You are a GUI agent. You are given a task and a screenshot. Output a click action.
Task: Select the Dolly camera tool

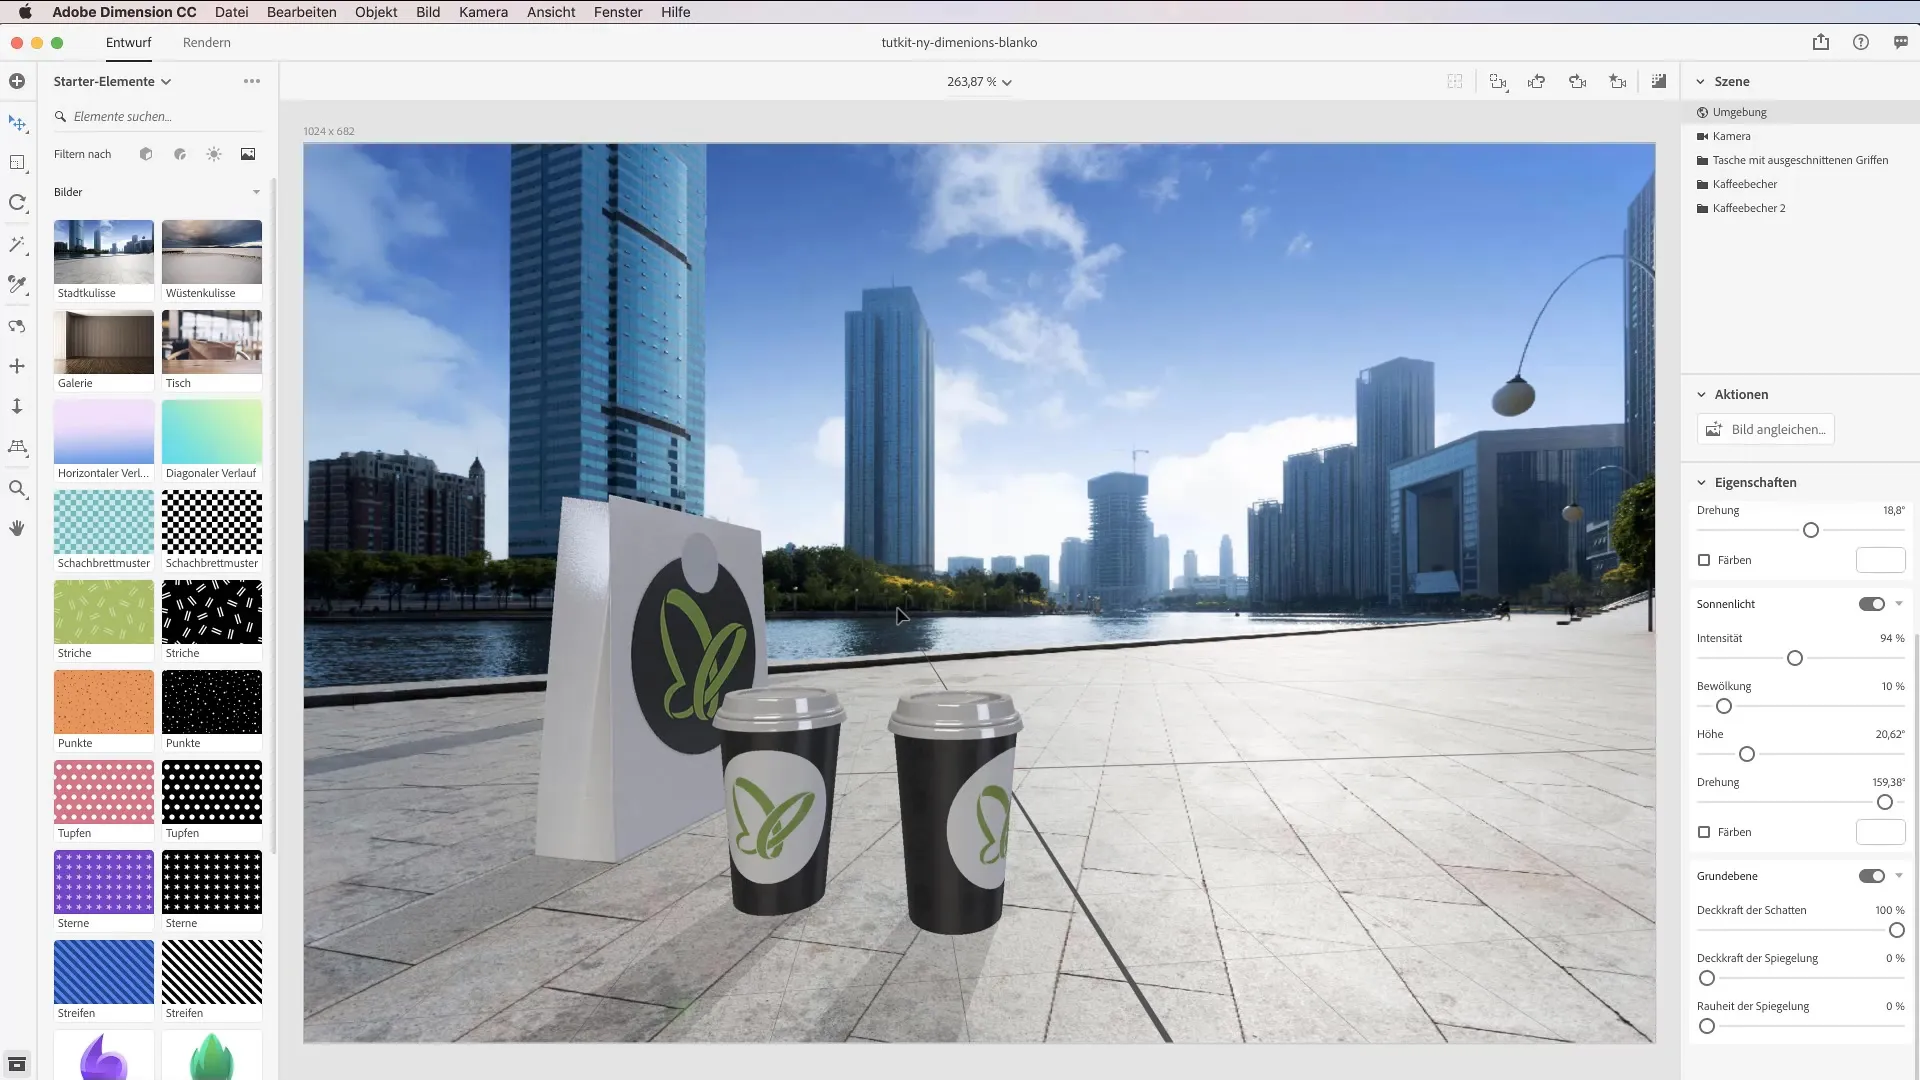click(x=17, y=406)
